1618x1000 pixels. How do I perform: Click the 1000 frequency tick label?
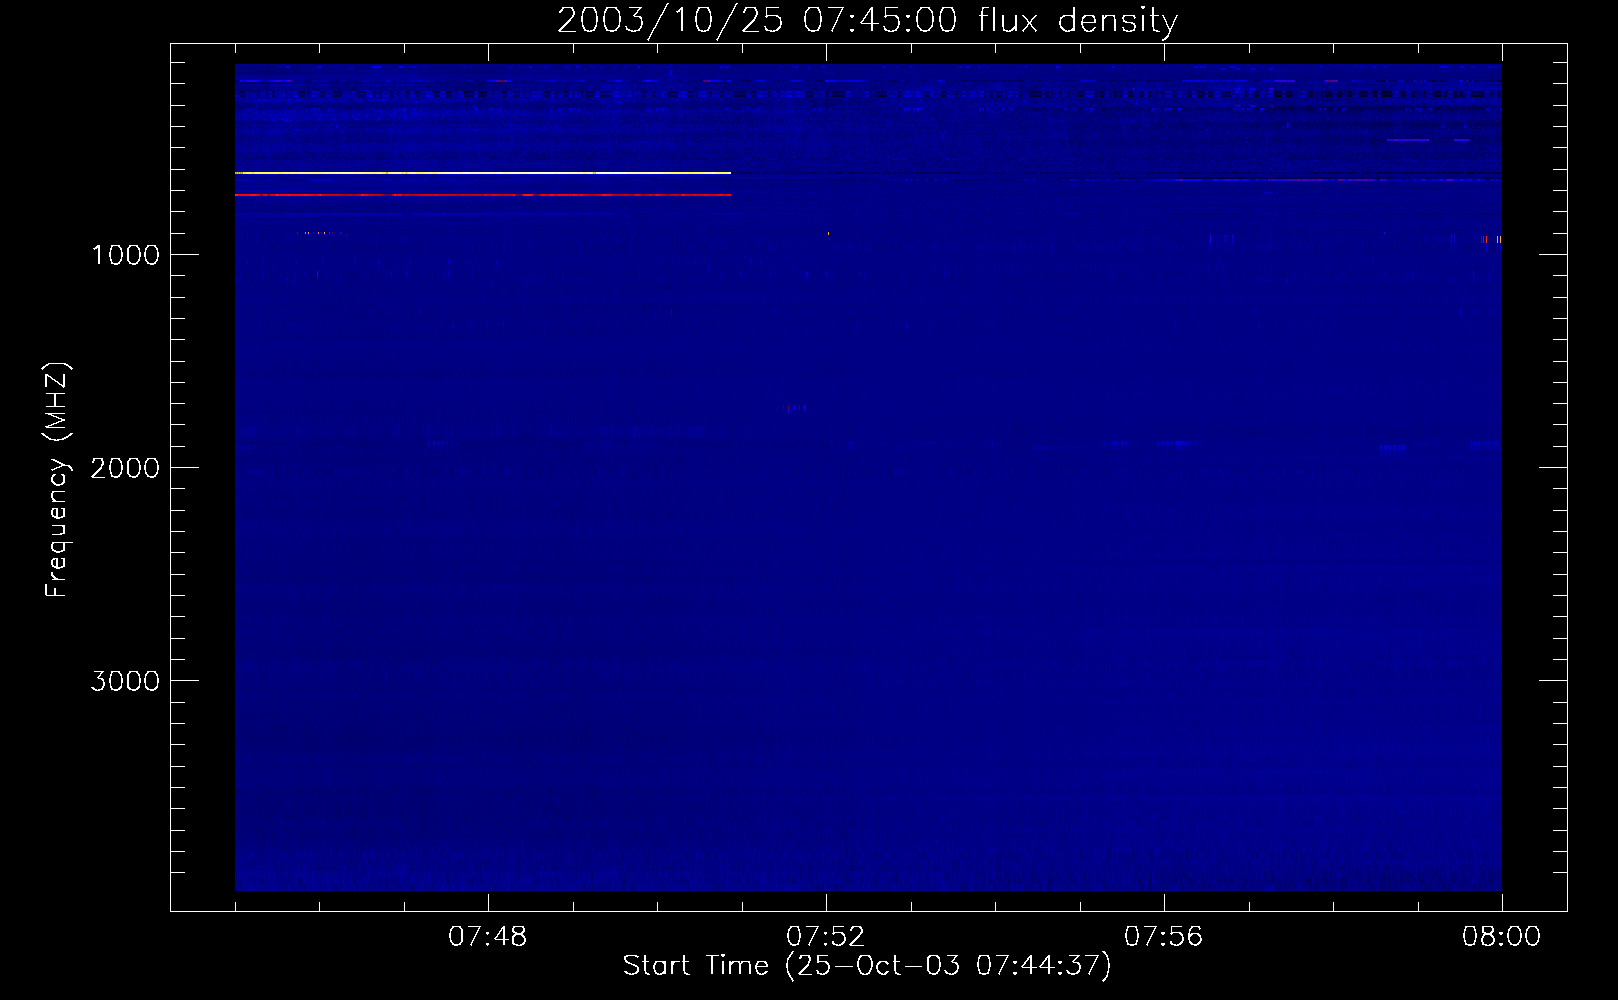125,254
